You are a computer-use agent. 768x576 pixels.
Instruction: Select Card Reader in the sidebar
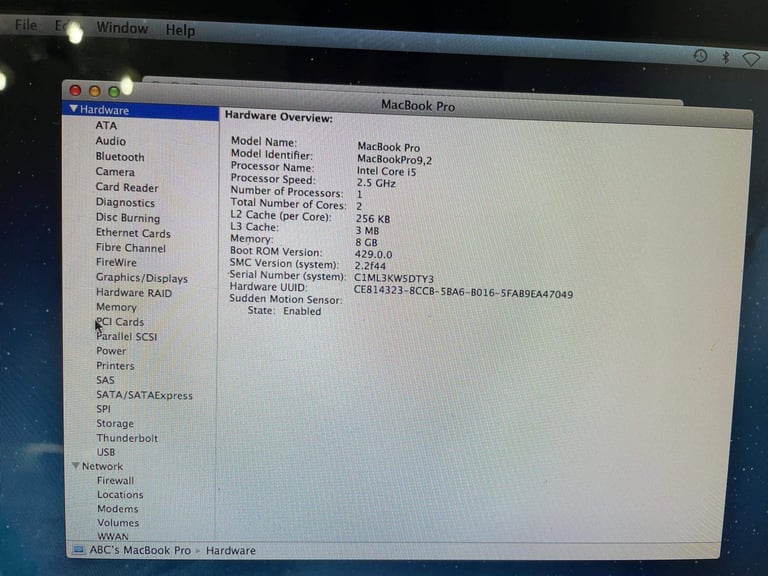point(127,188)
